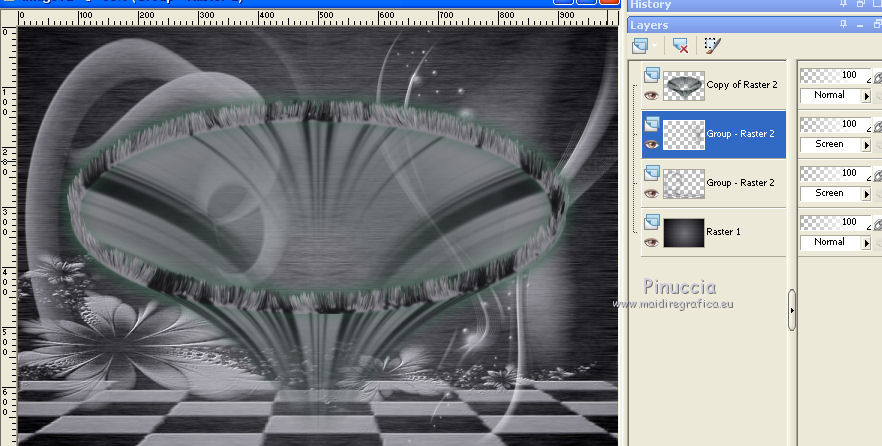This screenshot has width=882, height=446.
Task: Adjust opacity slider for Copy of Raster 2
Action: point(835,75)
